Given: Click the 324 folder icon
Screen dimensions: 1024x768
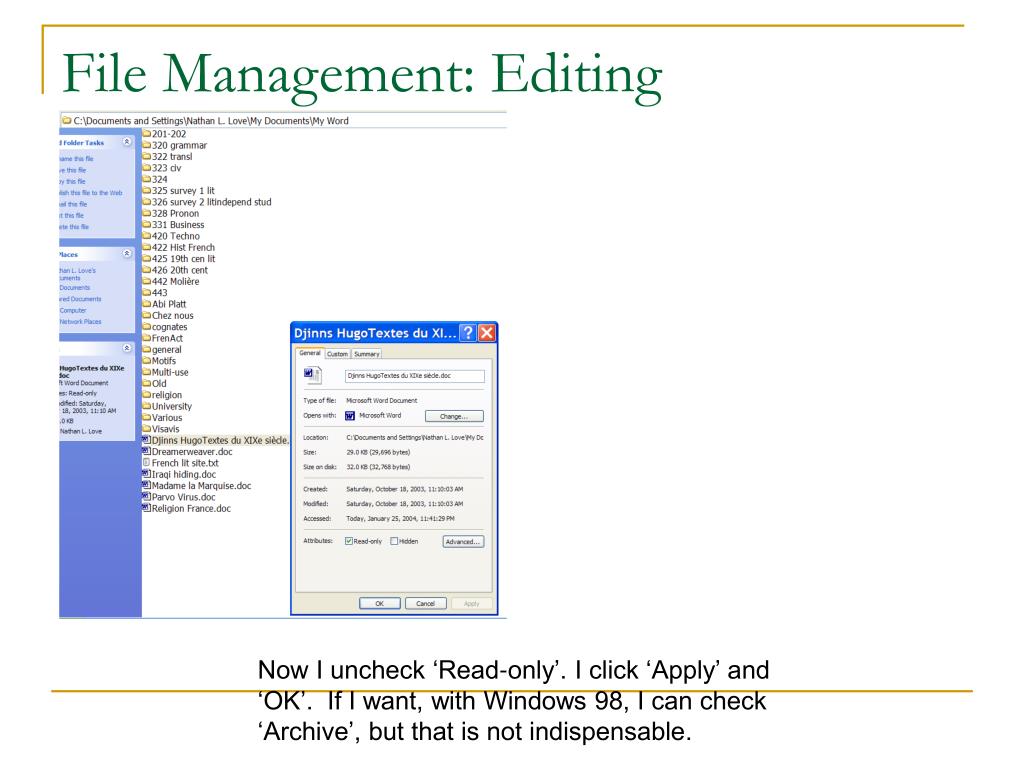Looking at the screenshot, I should [147, 179].
